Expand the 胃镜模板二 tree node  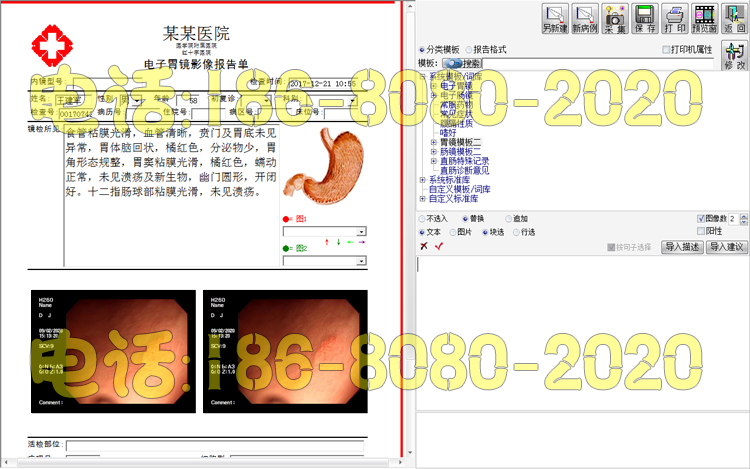tap(433, 142)
